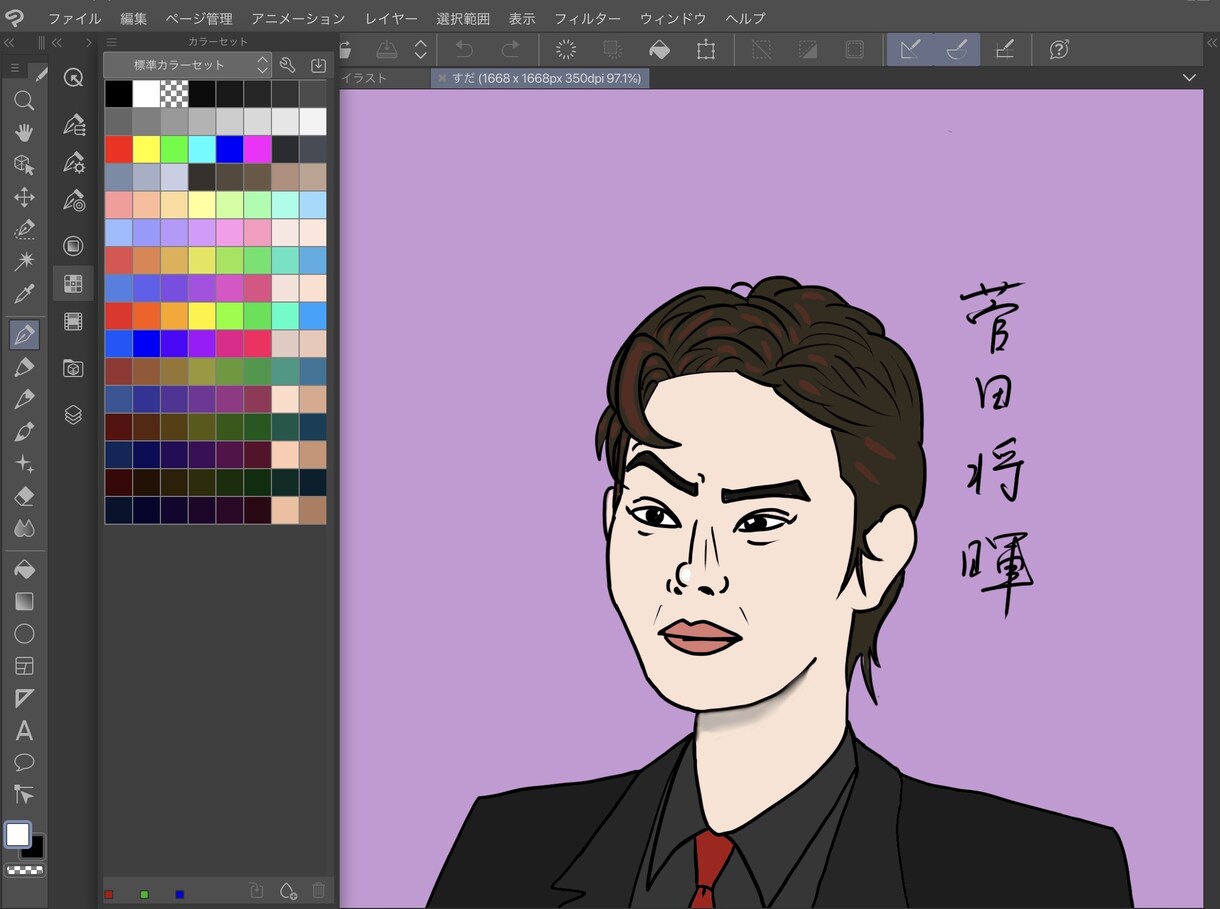
Task: Select the Decoration sparkle tool
Action: pos(24,464)
